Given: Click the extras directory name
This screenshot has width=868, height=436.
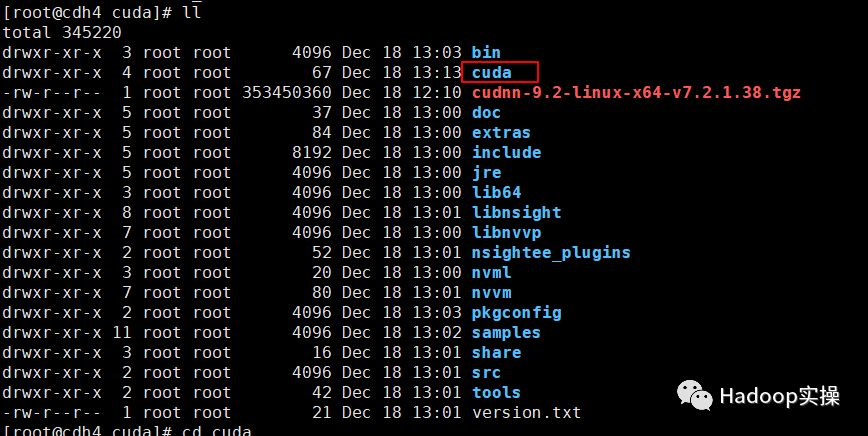Looking at the screenshot, I should pos(501,132).
